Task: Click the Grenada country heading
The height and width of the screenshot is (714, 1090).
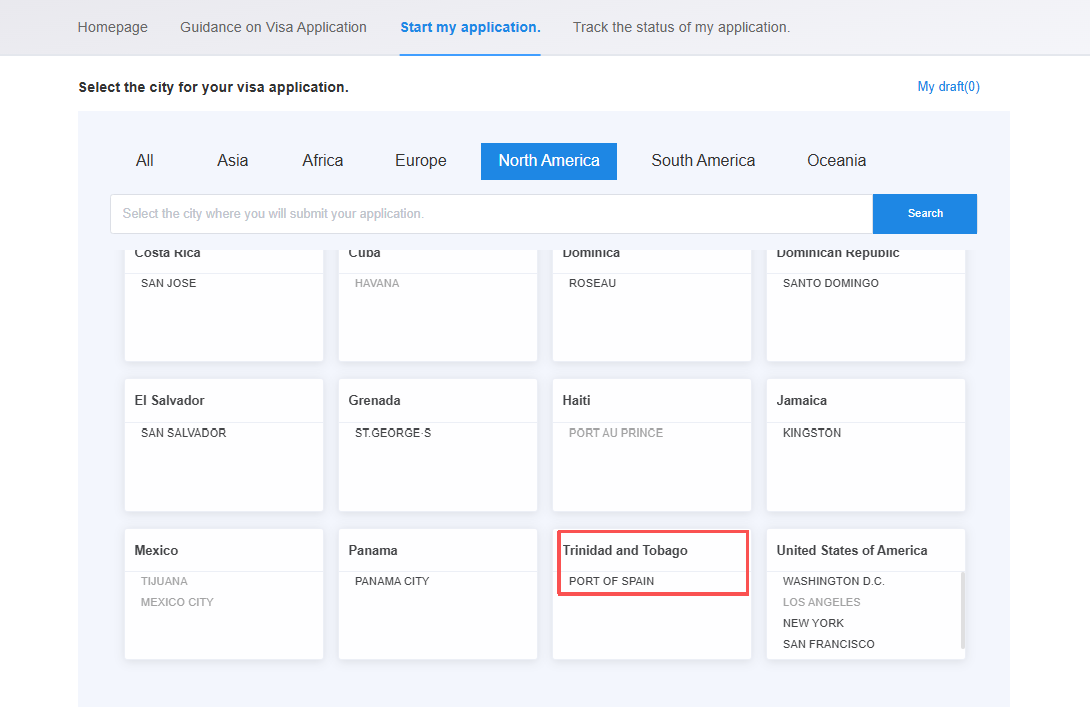Action: tap(374, 400)
